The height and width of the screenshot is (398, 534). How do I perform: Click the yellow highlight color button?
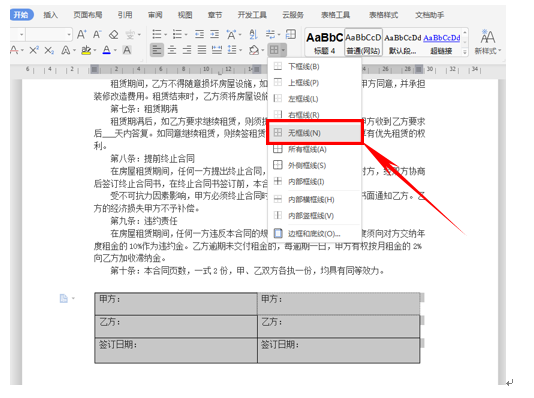(86, 51)
